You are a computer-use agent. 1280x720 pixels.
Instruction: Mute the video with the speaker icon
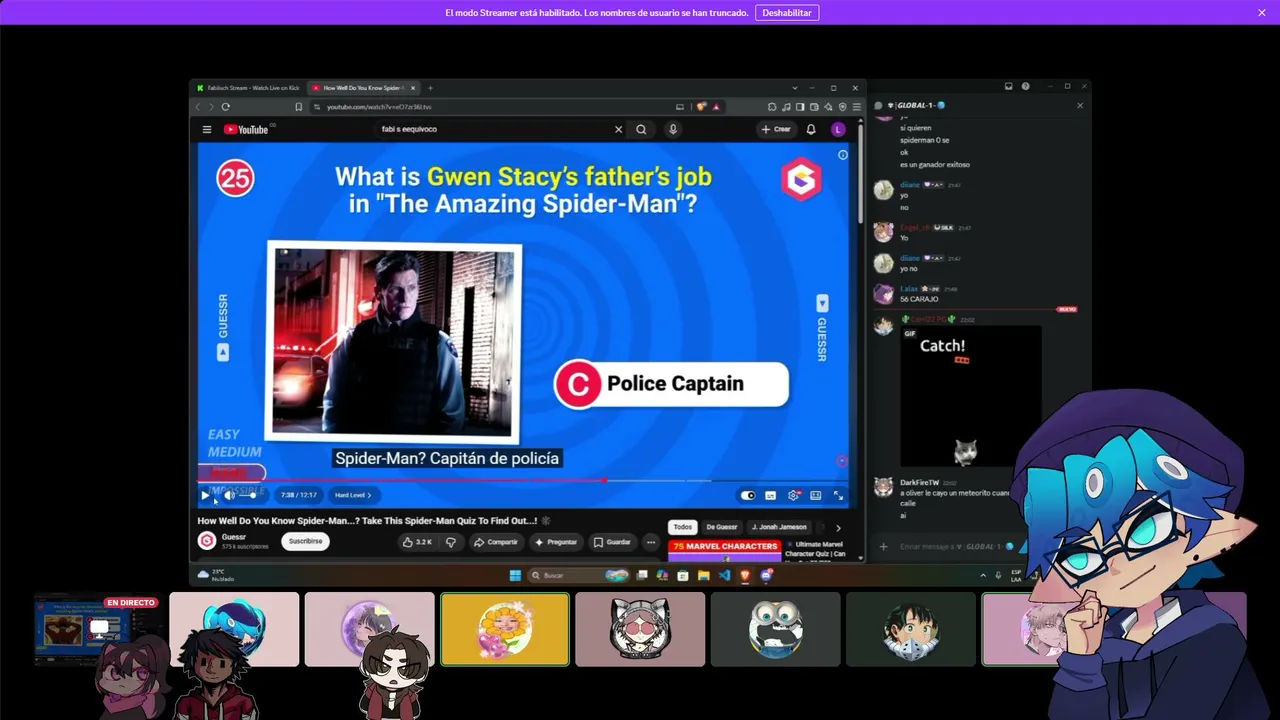228,495
